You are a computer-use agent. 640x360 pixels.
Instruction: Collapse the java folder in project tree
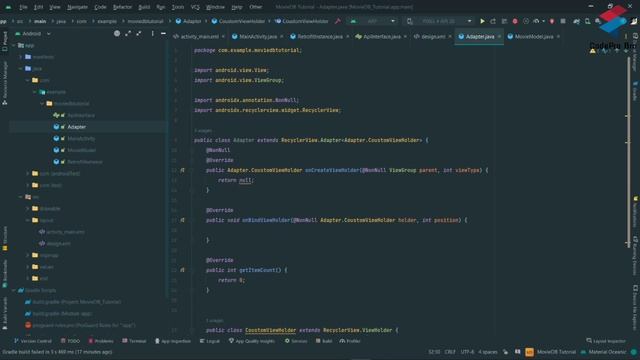(x=21, y=69)
